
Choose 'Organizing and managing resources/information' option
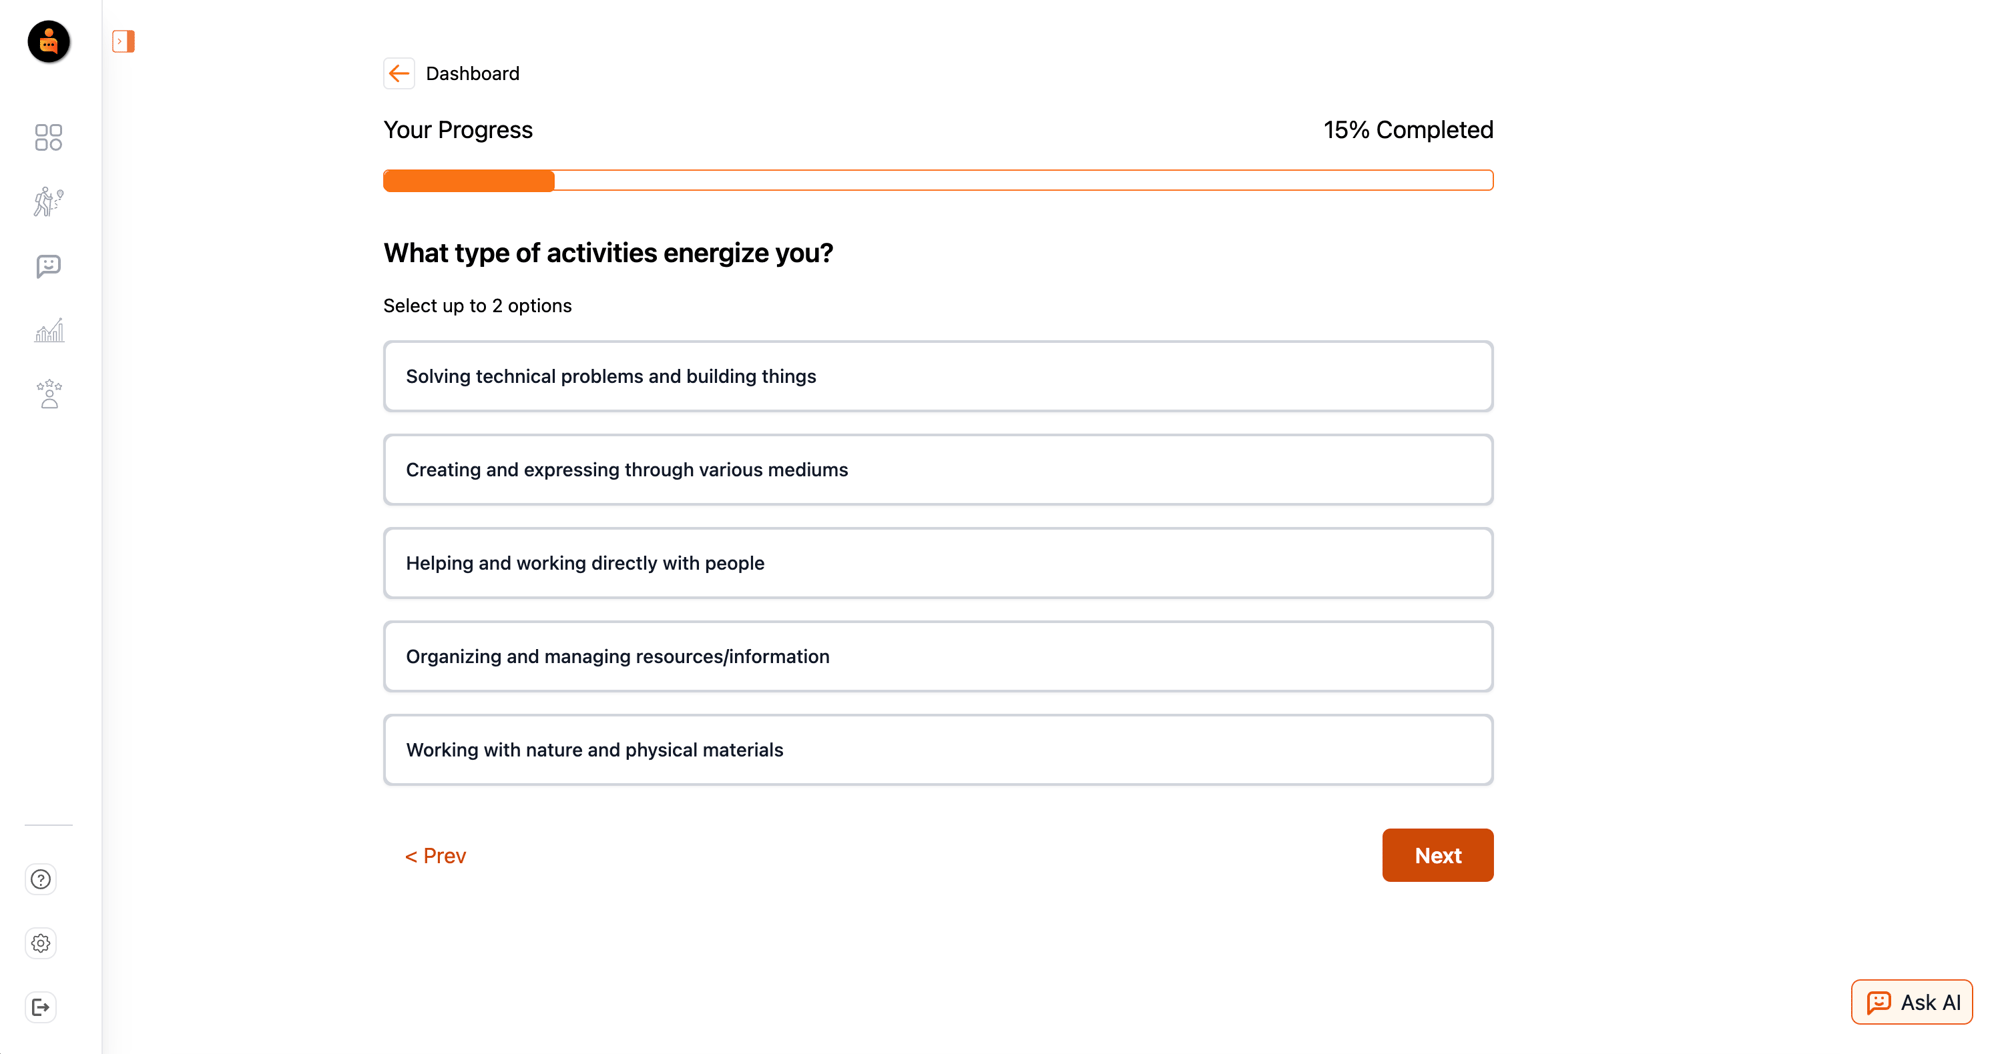point(937,657)
